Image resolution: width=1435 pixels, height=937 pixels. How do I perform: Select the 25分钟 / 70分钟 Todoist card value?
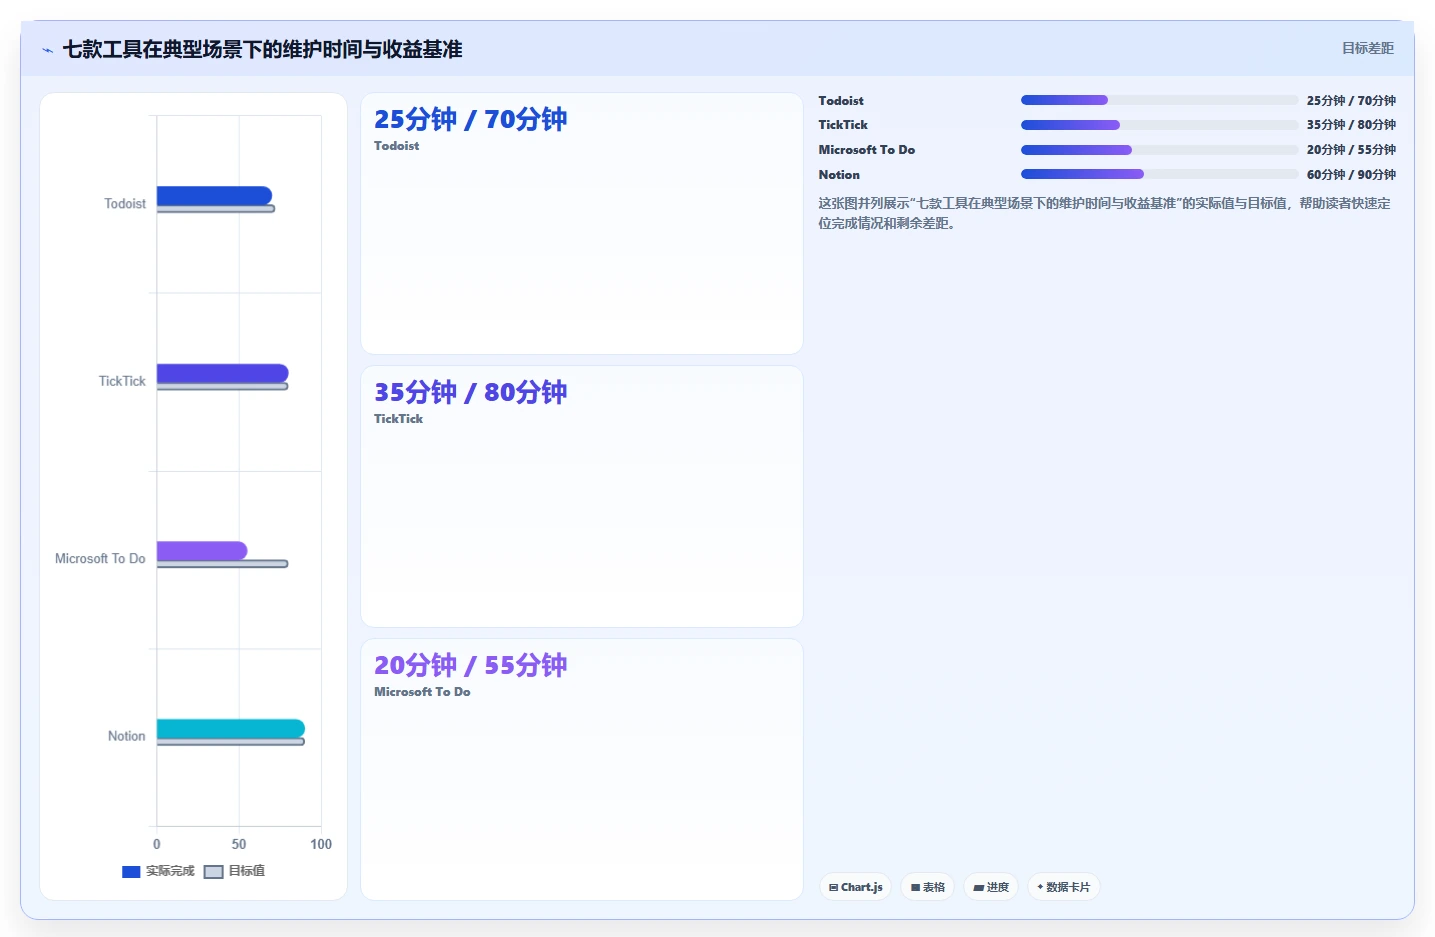tap(470, 119)
